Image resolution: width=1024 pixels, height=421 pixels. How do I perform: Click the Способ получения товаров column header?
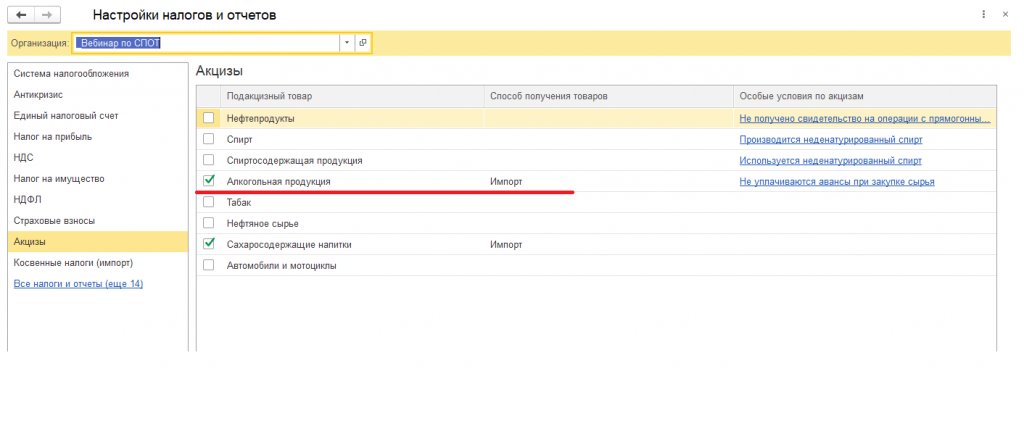click(608, 96)
